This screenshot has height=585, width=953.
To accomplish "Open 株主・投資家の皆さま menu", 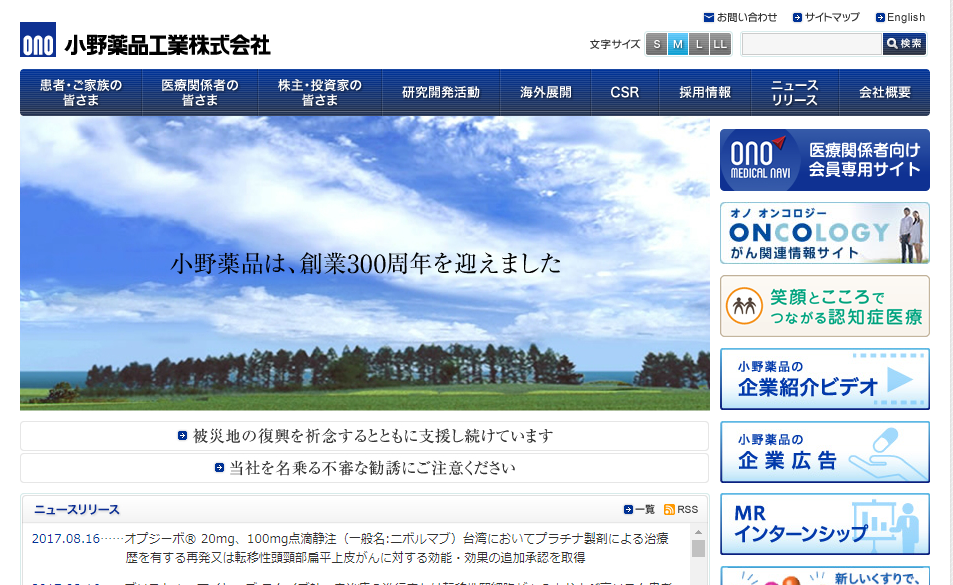I will tap(320, 92).
